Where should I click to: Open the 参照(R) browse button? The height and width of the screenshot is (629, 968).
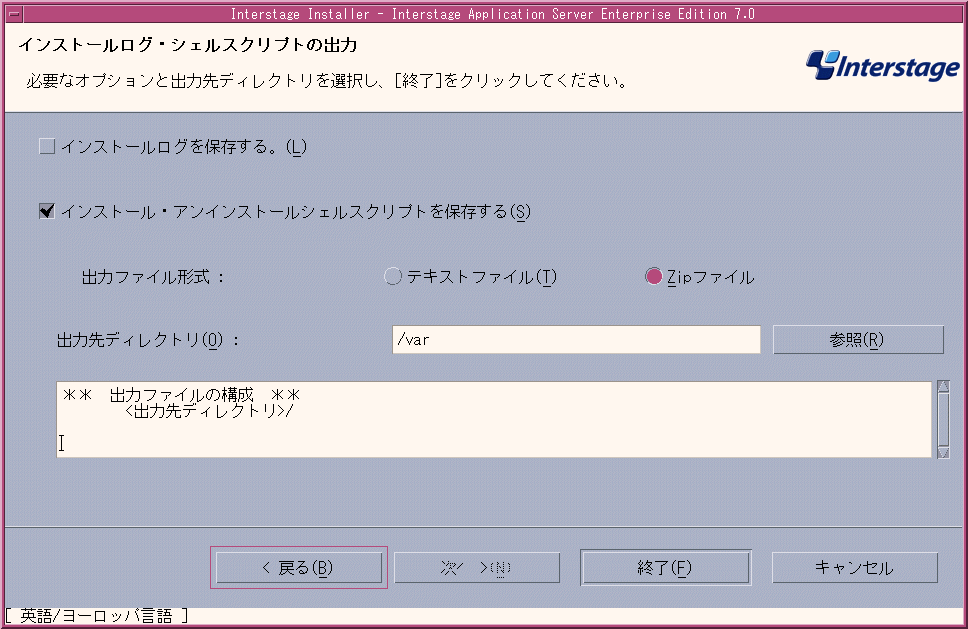[858, 339]
